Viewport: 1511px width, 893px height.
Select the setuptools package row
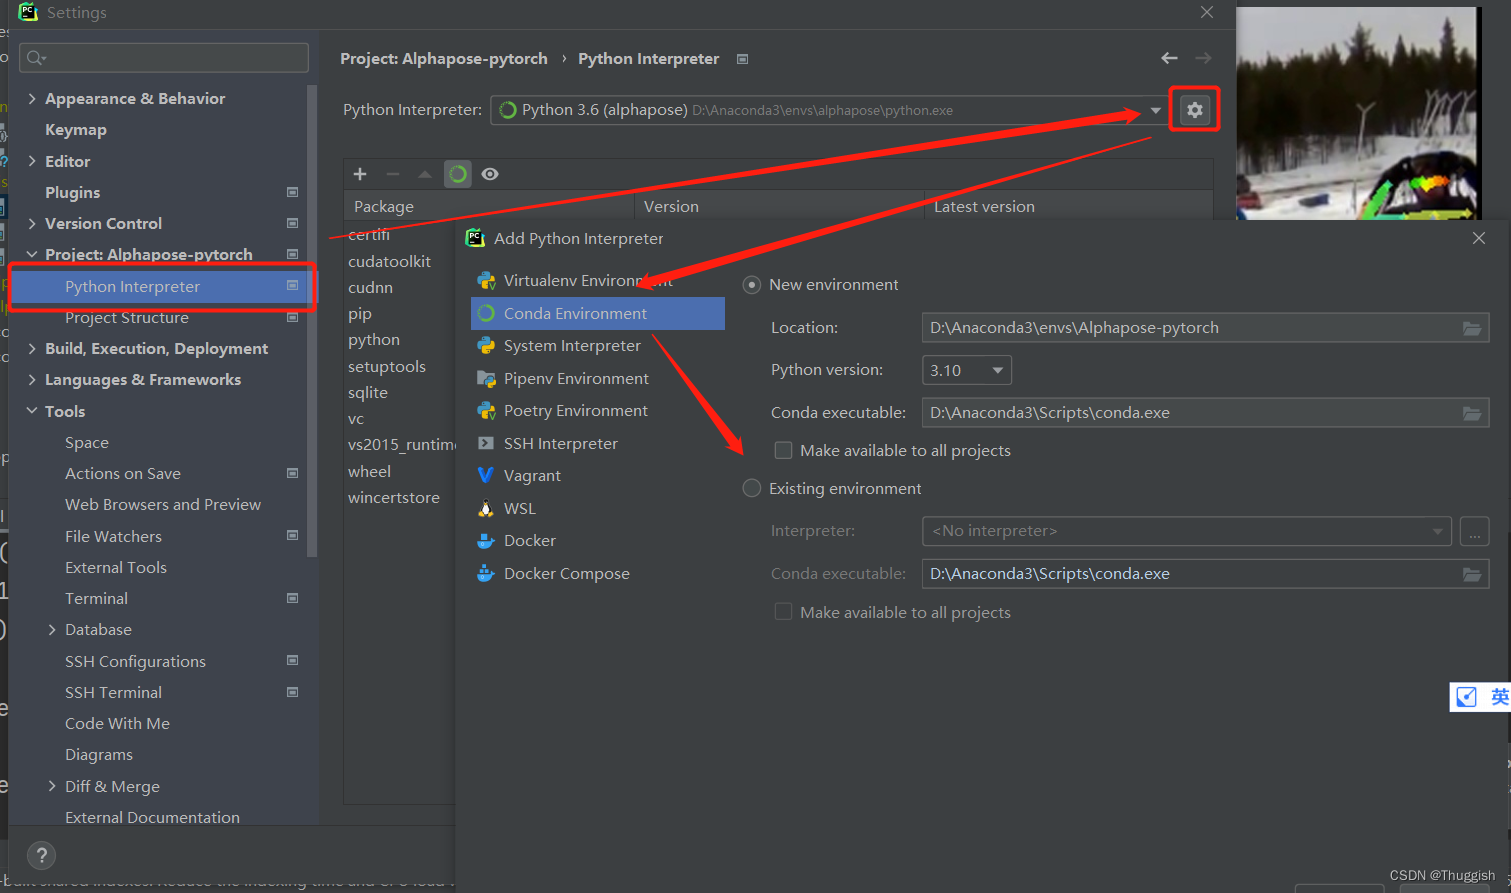click(387, 366)
